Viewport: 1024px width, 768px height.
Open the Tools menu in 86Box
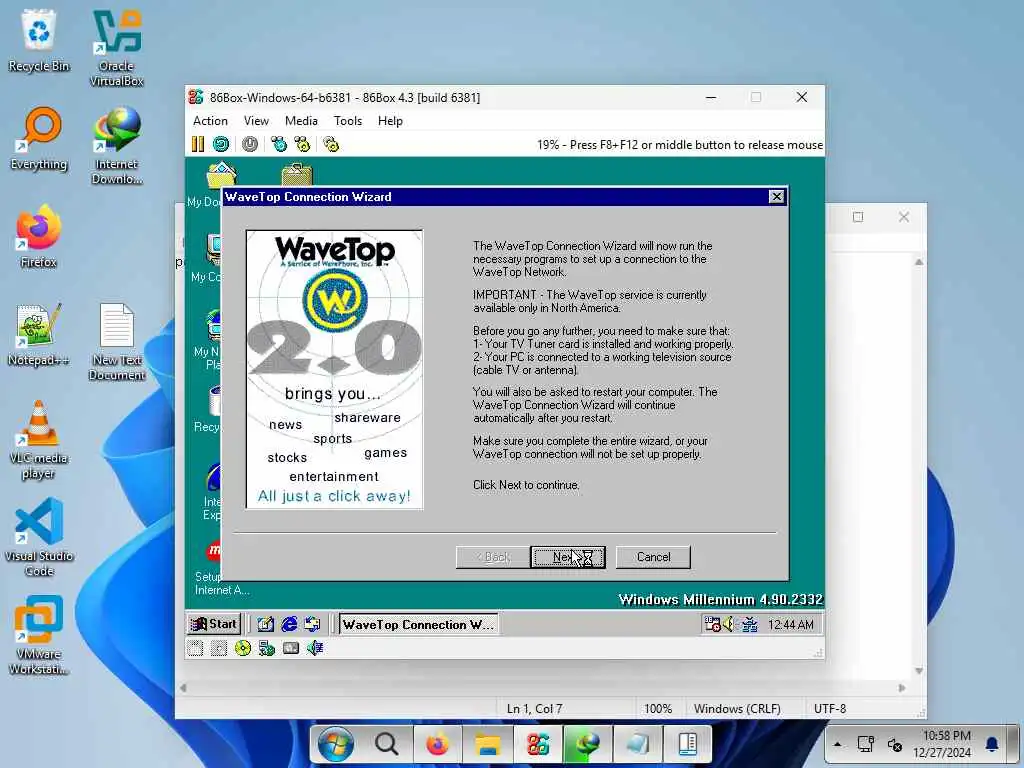point(347,121)
